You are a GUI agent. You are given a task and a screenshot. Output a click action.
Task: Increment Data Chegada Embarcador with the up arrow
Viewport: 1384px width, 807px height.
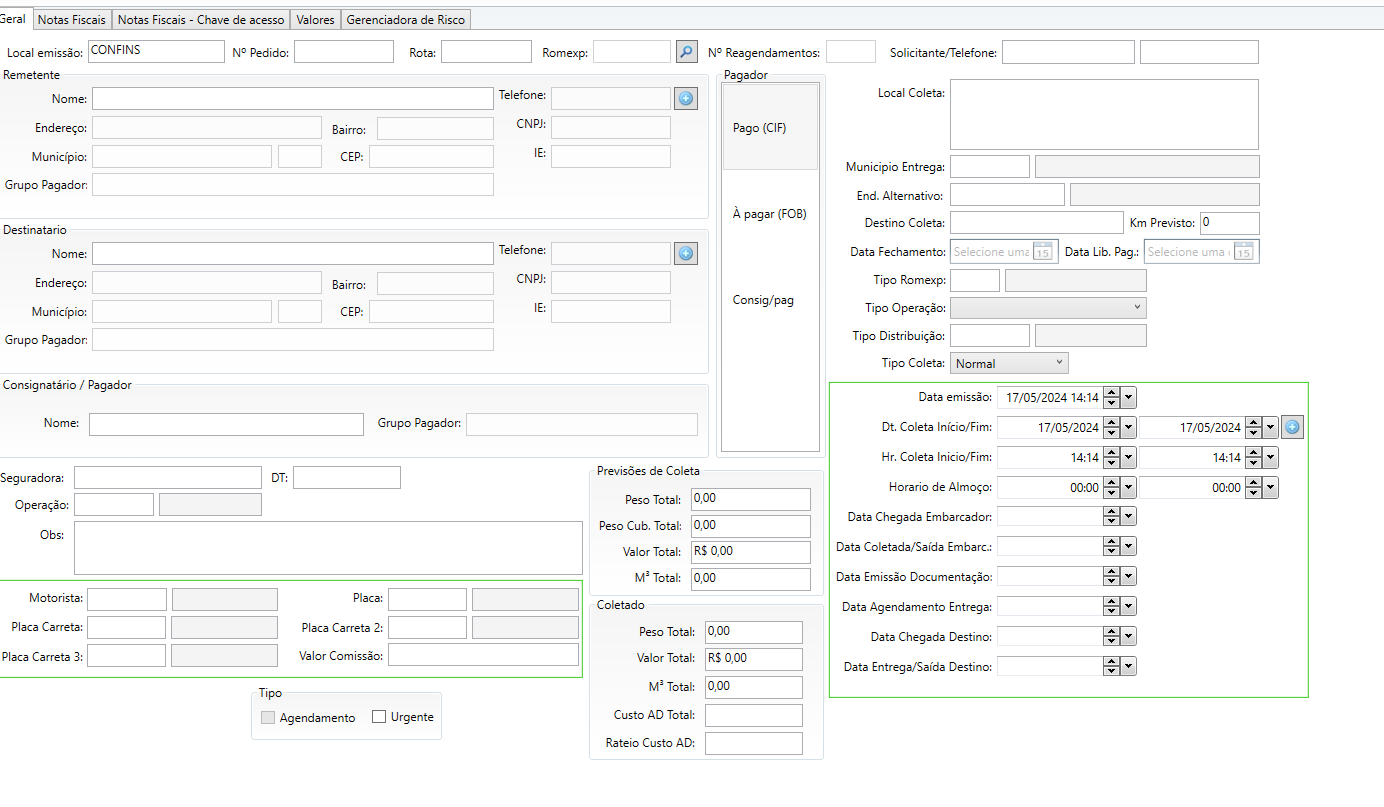(x=1111, y=512)
